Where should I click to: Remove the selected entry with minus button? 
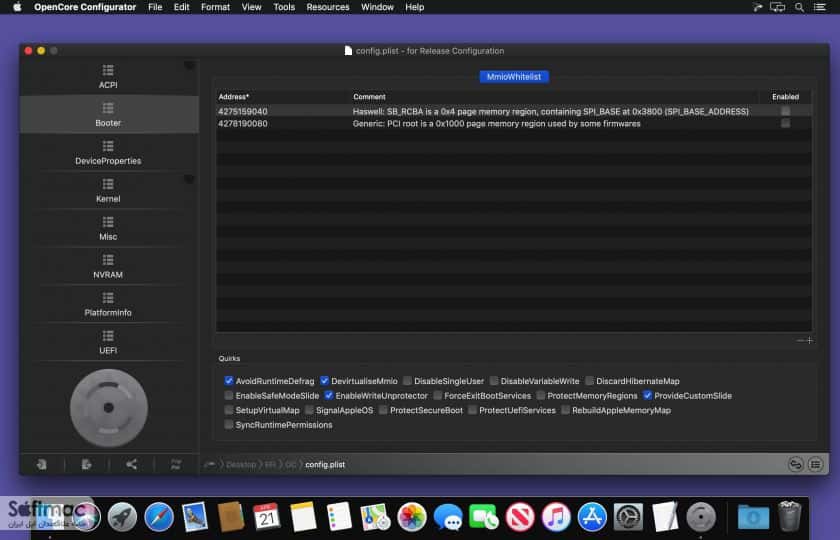click(x=801, y=340)
